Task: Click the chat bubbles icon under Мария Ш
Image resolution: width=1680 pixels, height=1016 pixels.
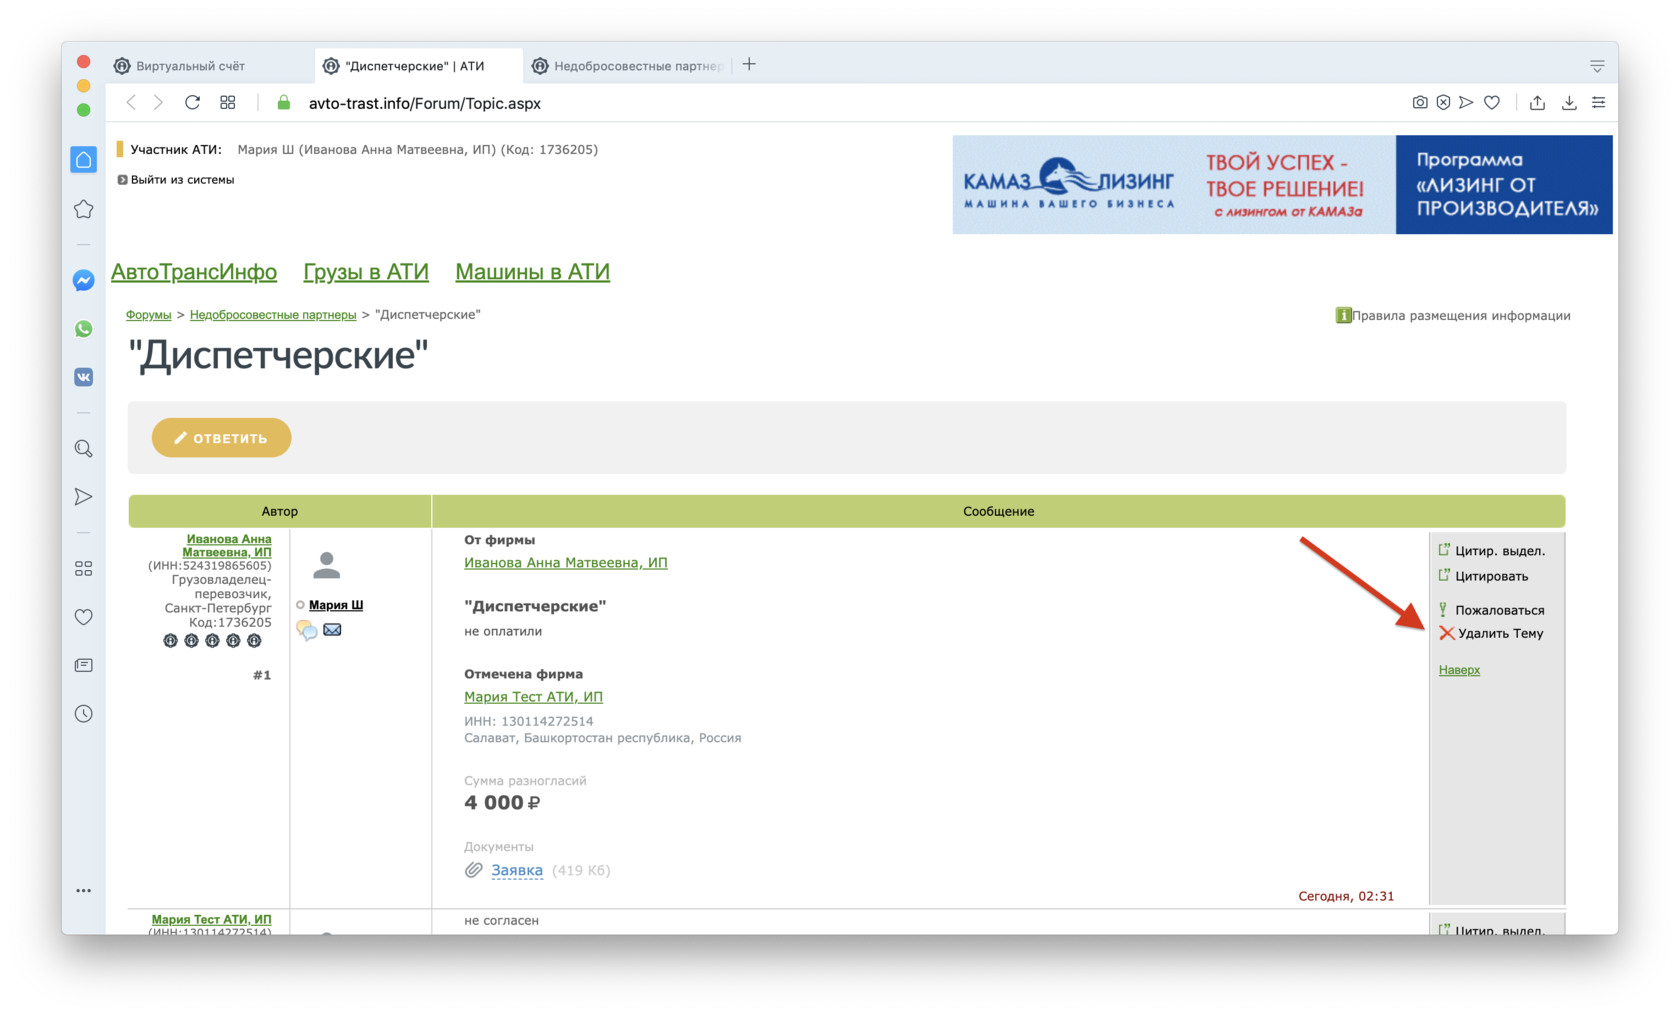Action: [307, 630]
